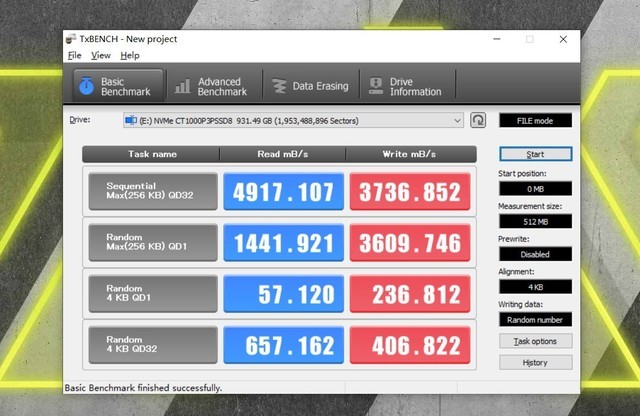The width and height of the screenshot is (640, 416).
Task: Open the View menu
Action: (x=101, y=56)
